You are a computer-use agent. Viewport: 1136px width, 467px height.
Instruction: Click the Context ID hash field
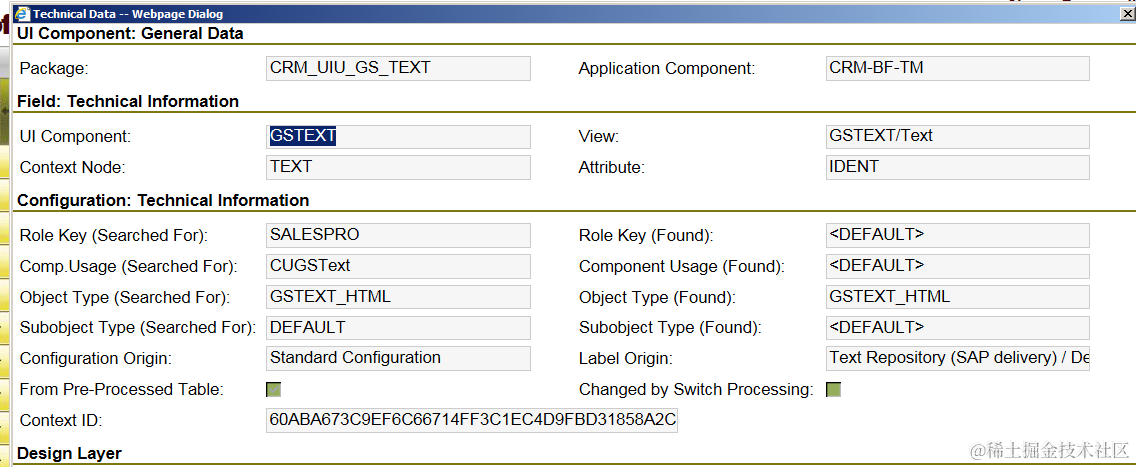[x=472, y=420]
